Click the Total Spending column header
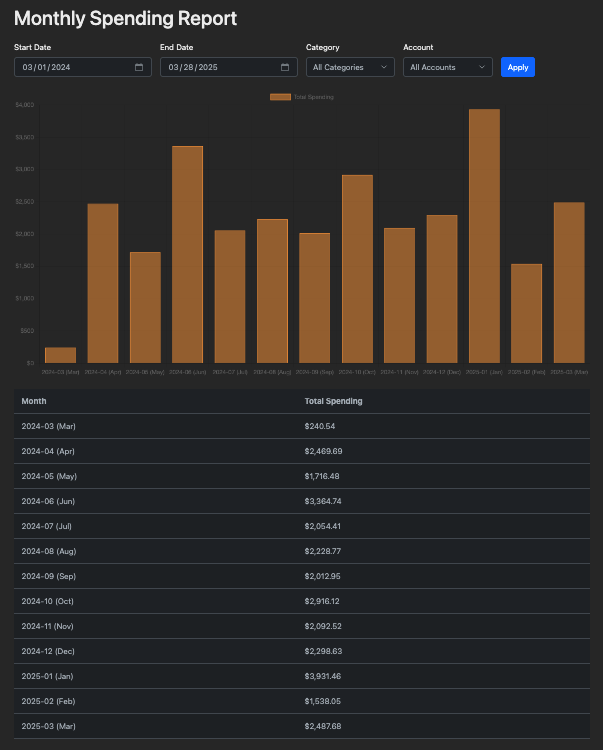The width and height of the screenshot is (603, 750). pyautogui.click(x=333, y=401)
